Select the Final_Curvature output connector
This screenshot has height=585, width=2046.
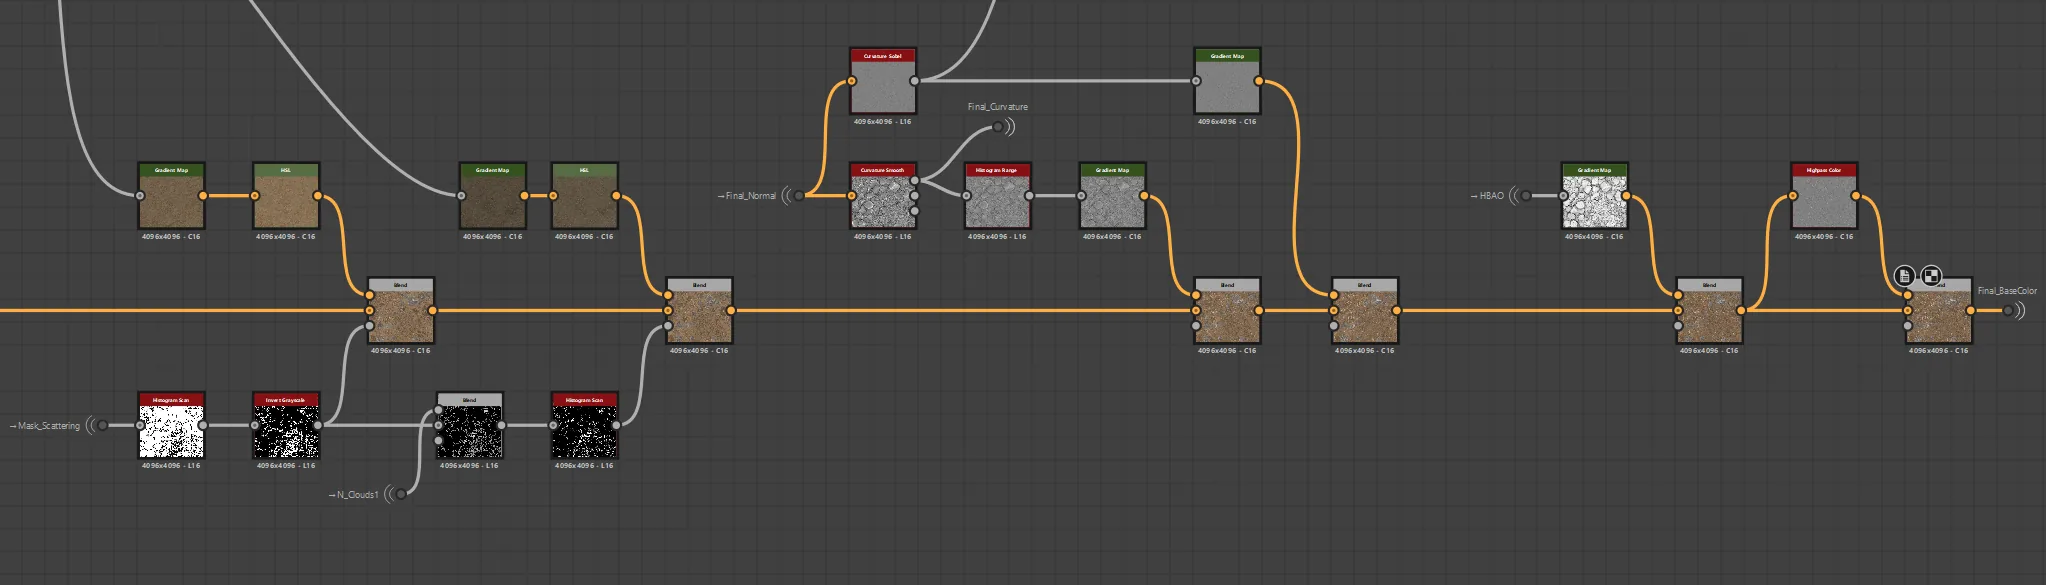tap(997, 127)
